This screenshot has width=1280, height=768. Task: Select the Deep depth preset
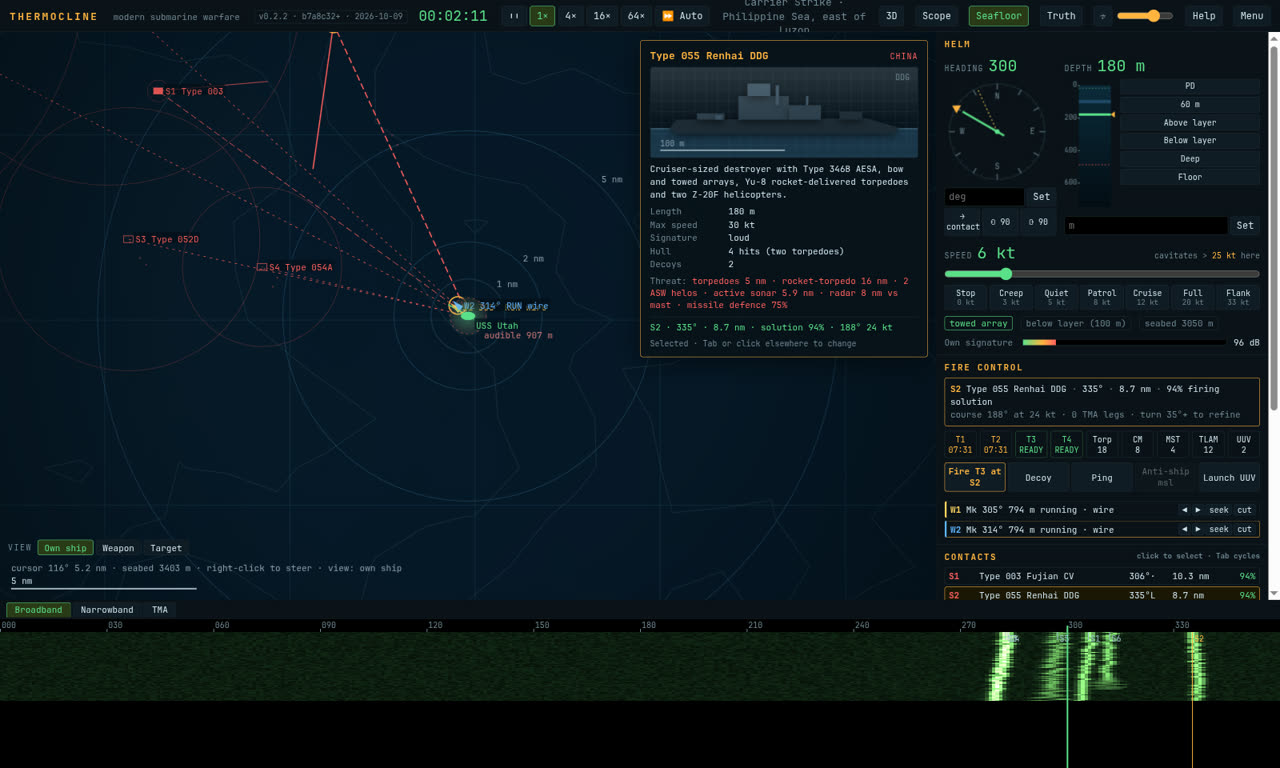click(x=1190, y=158)
